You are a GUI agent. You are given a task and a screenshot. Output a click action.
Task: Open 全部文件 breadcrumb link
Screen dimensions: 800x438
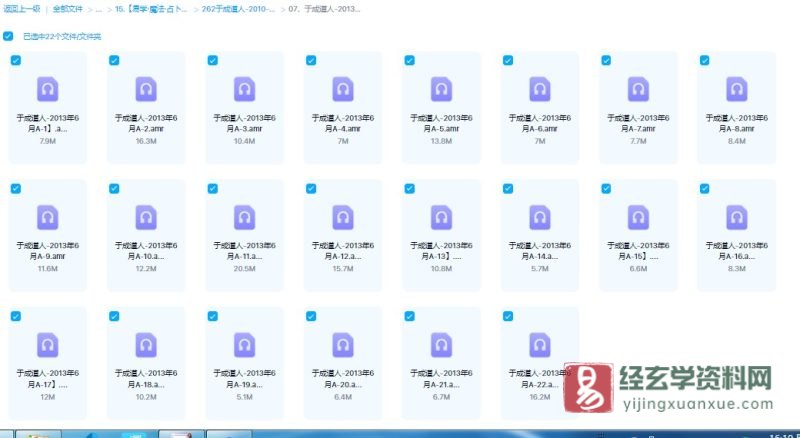[x=67, y=8]
